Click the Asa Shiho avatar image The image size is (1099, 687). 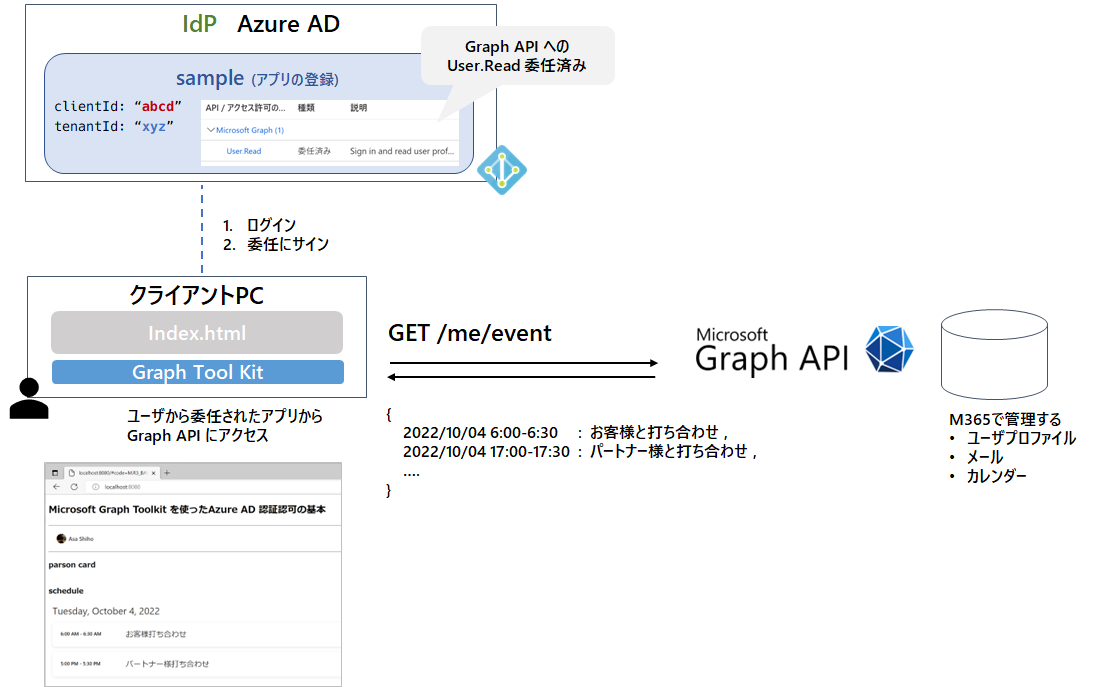click(x=60, y=540)
